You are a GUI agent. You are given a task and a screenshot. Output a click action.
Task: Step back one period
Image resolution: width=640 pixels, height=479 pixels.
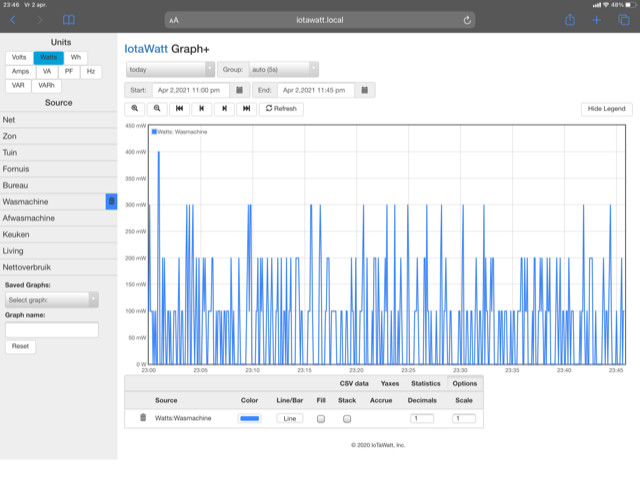(x=202, y=109)
